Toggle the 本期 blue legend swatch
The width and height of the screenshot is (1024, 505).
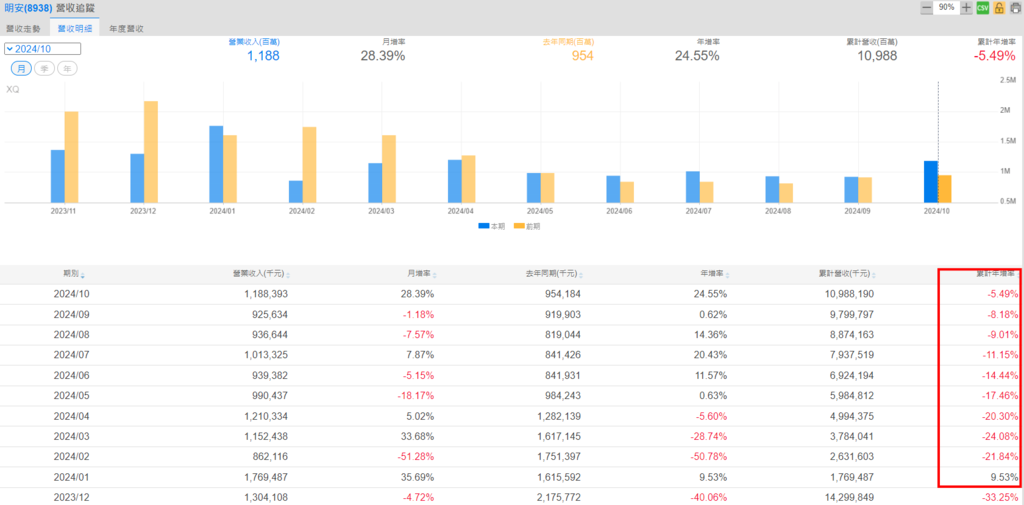click(484, 226)
